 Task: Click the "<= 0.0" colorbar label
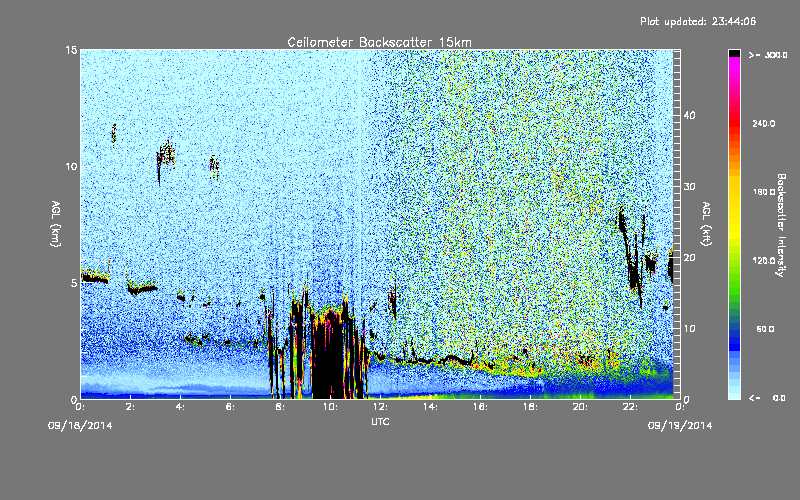coord(767,398)
